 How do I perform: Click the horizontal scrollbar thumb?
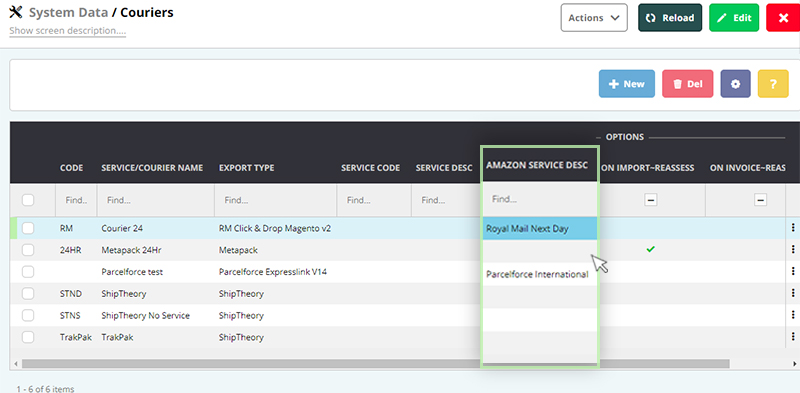click(376, 363)
